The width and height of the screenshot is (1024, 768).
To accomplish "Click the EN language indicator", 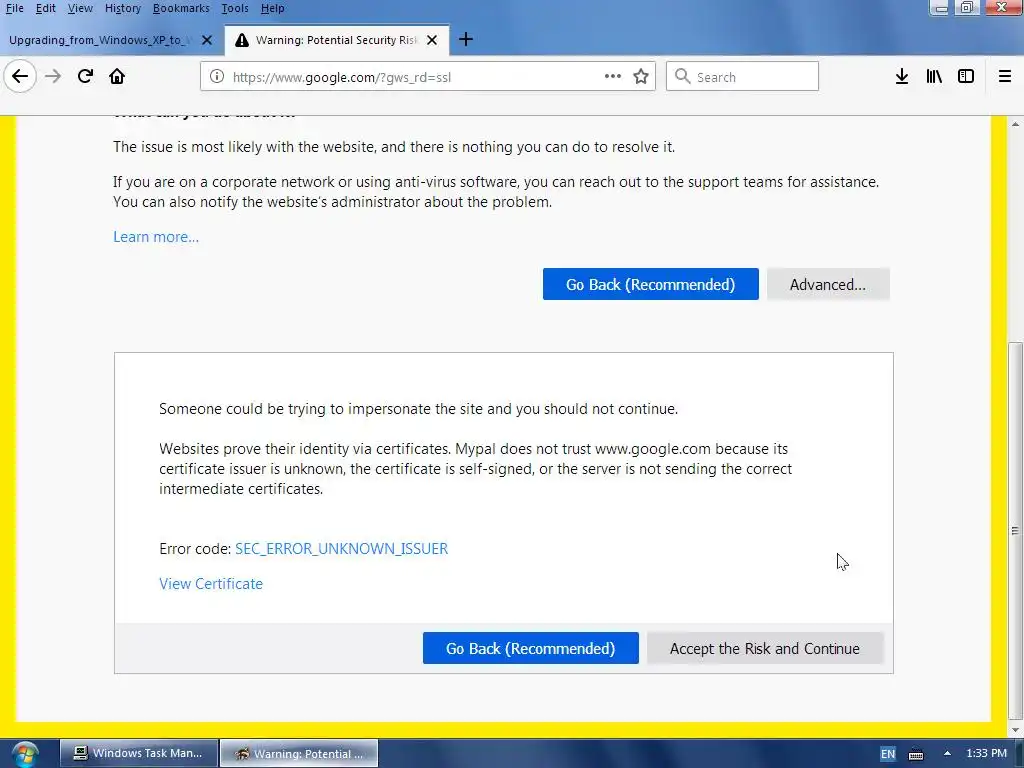I will pos(888,754).
